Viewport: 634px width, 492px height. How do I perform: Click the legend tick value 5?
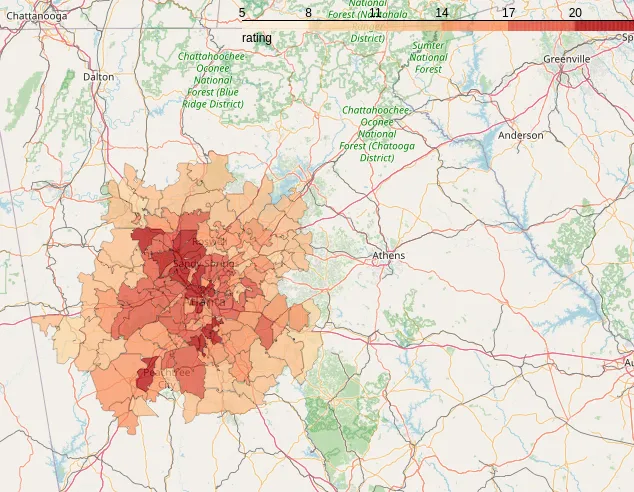pos(242,13)
